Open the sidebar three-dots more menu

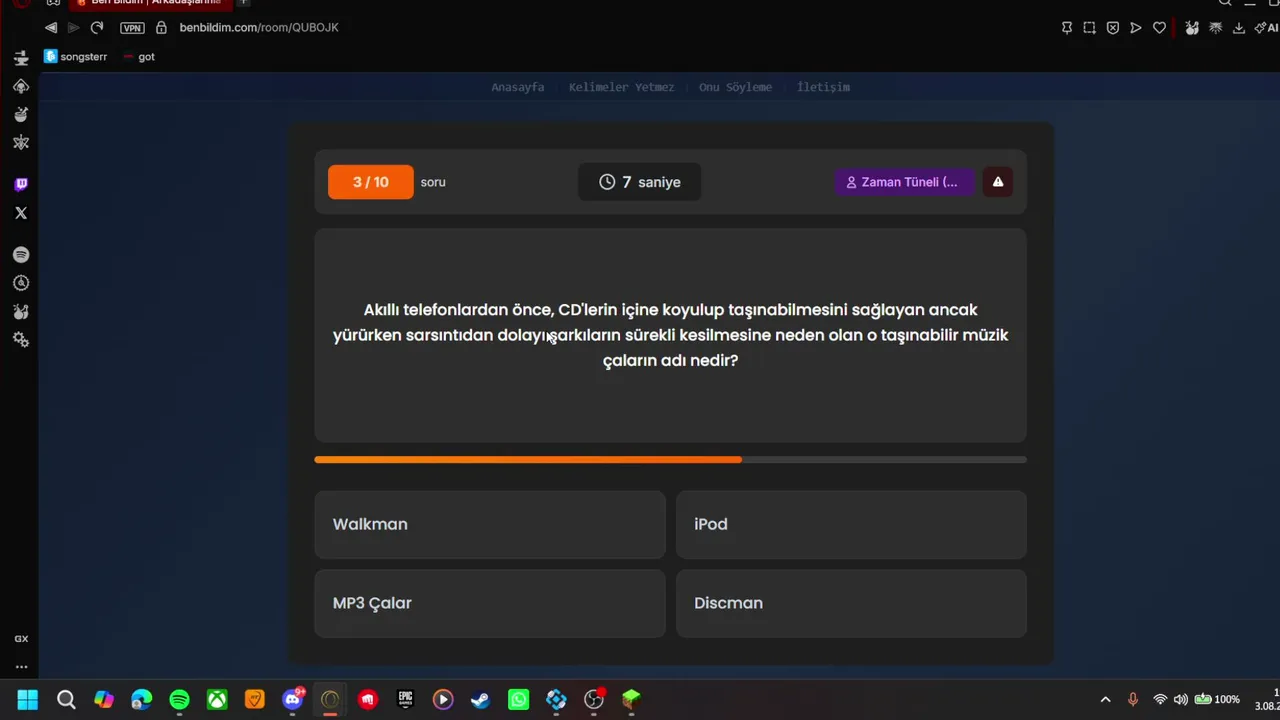[x=21, y=667]
